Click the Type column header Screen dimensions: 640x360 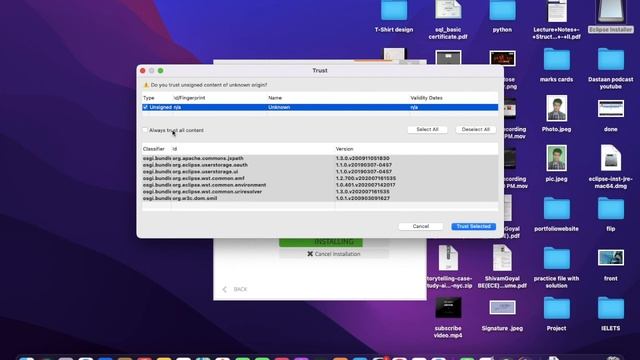click(x=149, y=98)
